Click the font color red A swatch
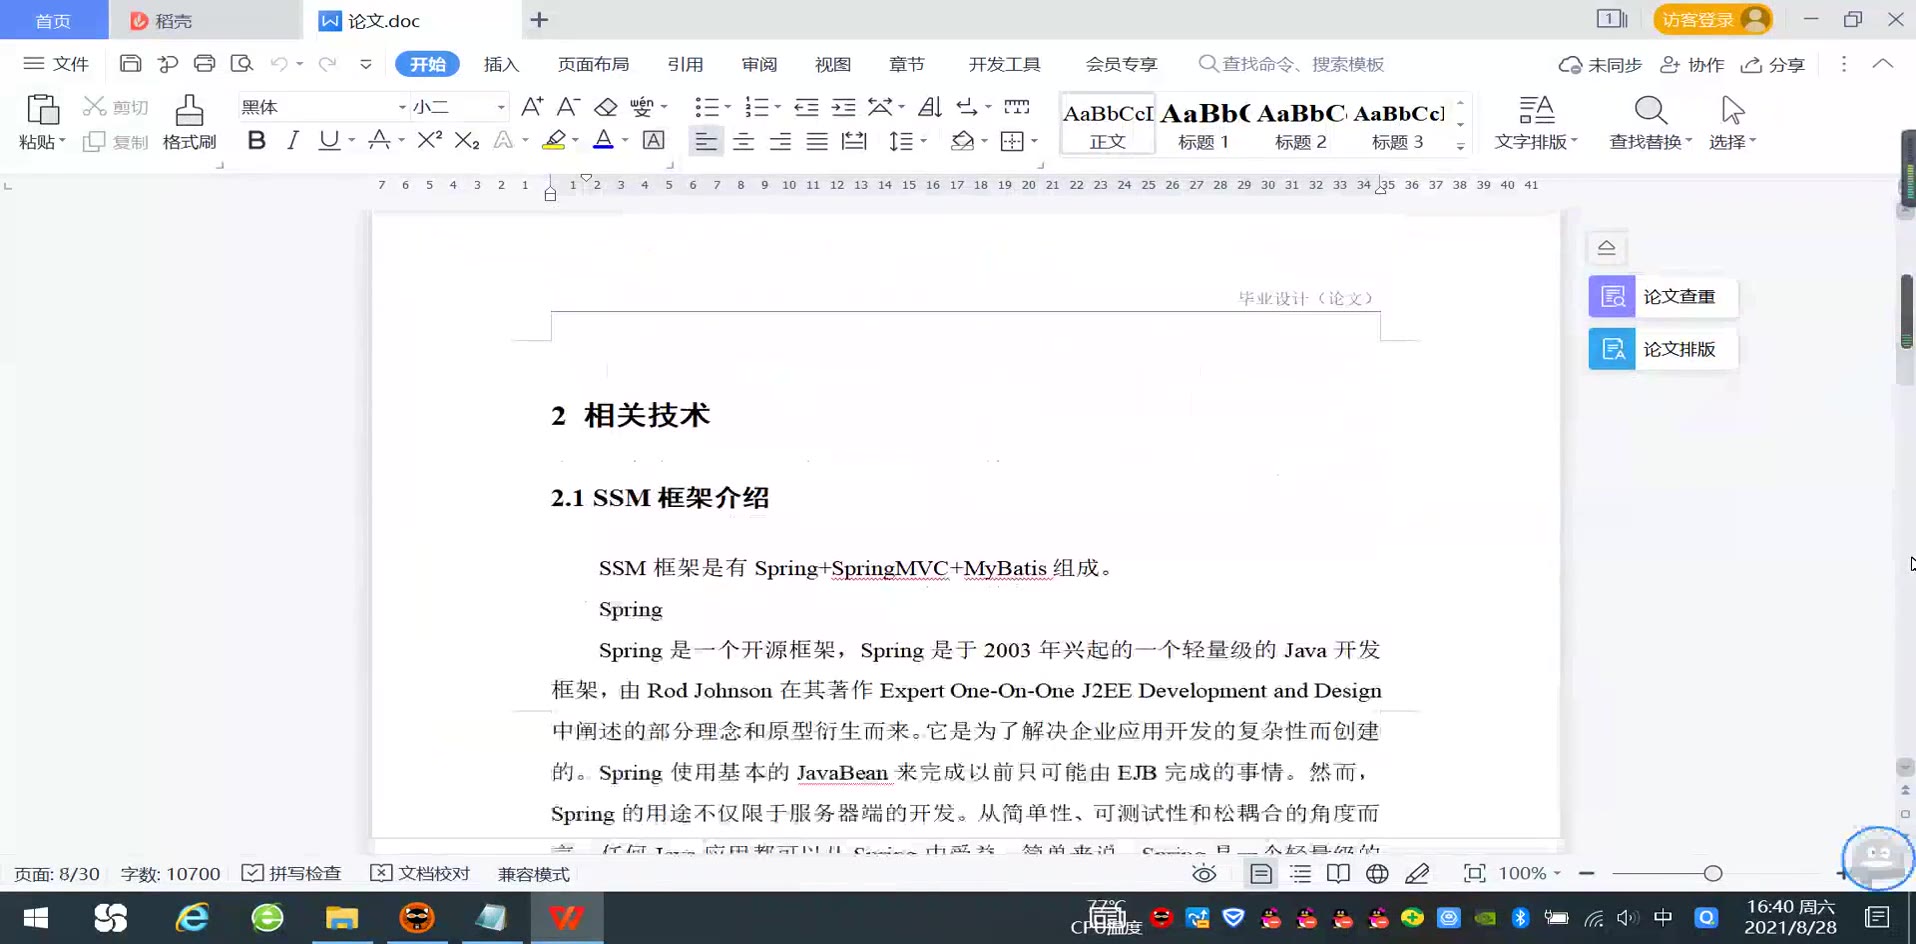The height and width of the screenshot is (944, 1916). point(603,141)
